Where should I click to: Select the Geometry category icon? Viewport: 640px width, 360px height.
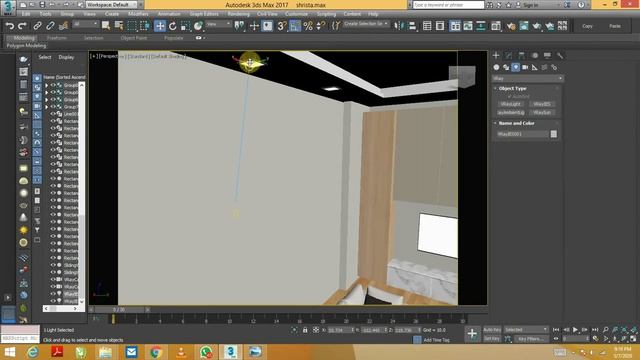click(496, 67)
